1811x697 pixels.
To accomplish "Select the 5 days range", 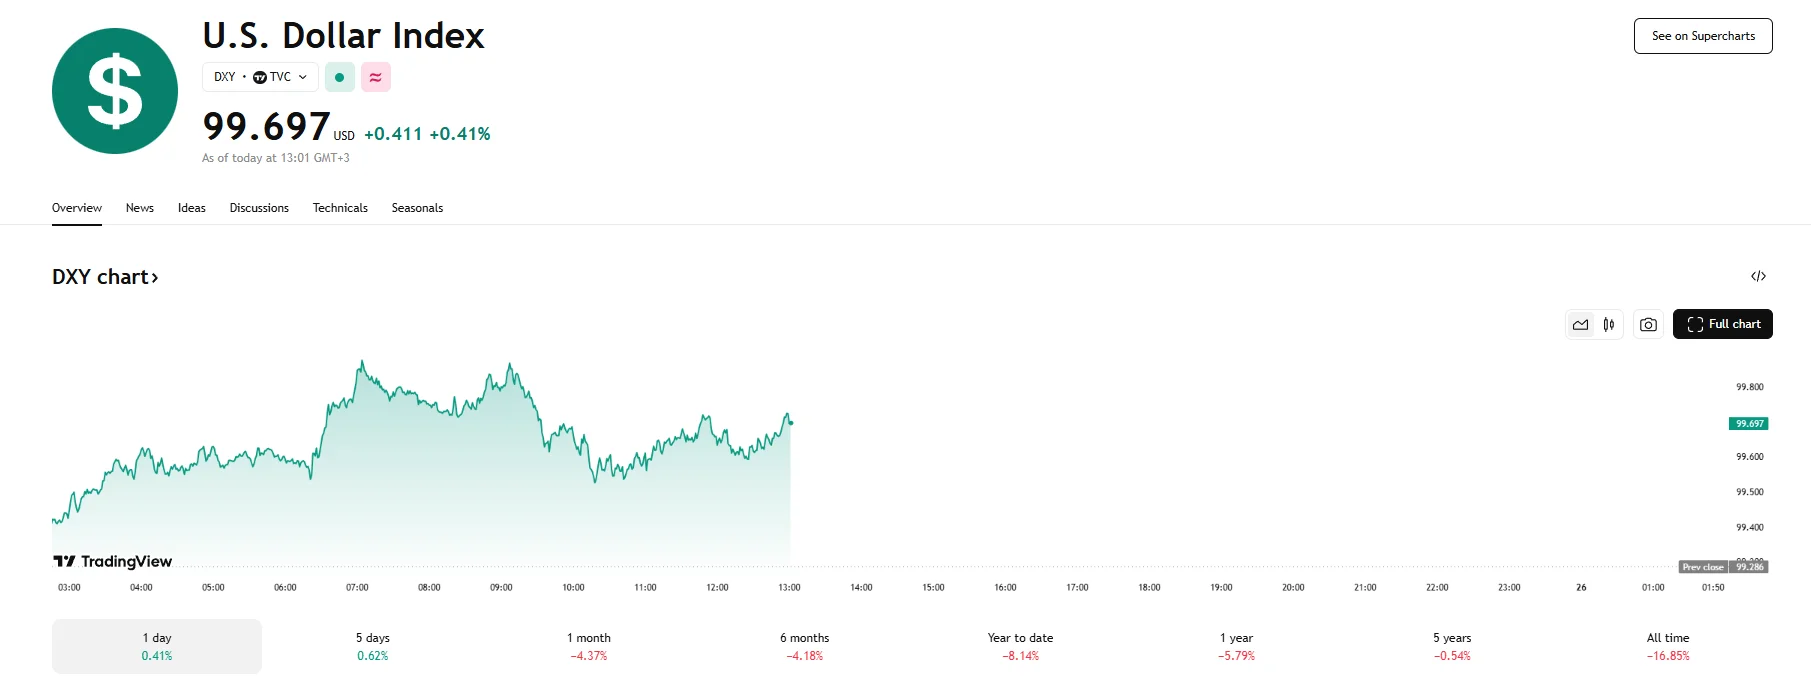I will click(x=373, y=646).
